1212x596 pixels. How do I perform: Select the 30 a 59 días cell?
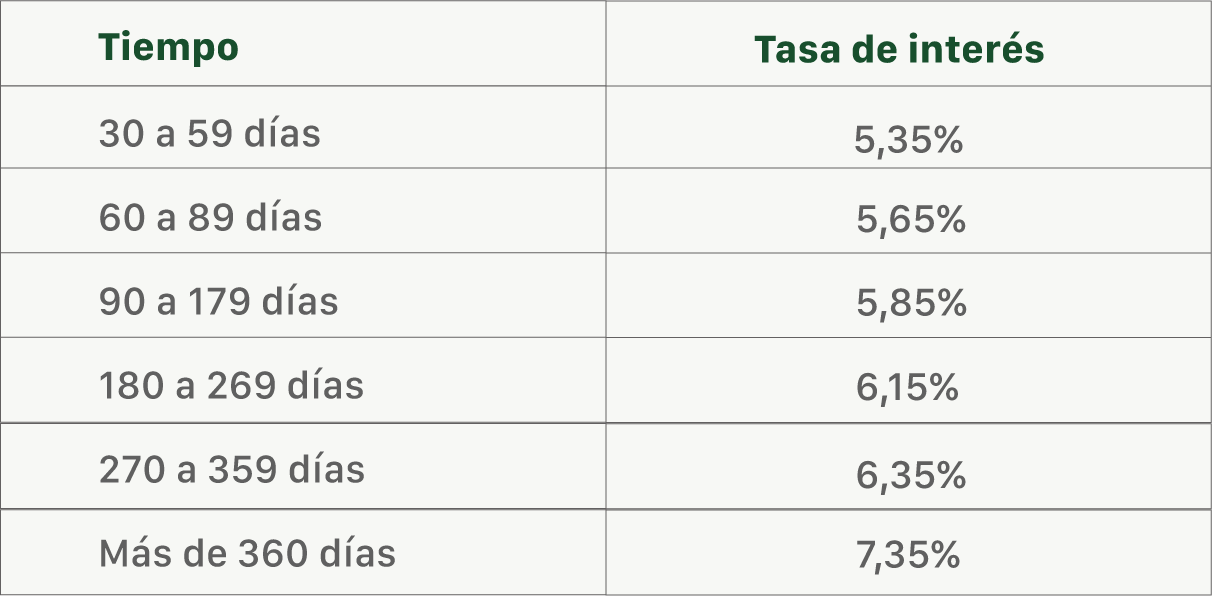[x=209, y=133]
